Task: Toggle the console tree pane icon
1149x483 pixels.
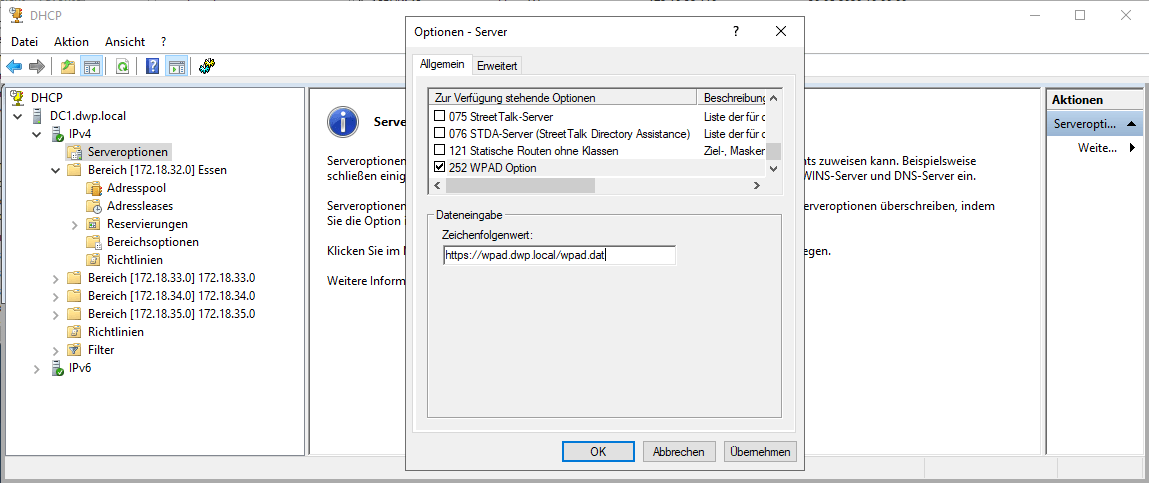Action: tap(92, 66)
